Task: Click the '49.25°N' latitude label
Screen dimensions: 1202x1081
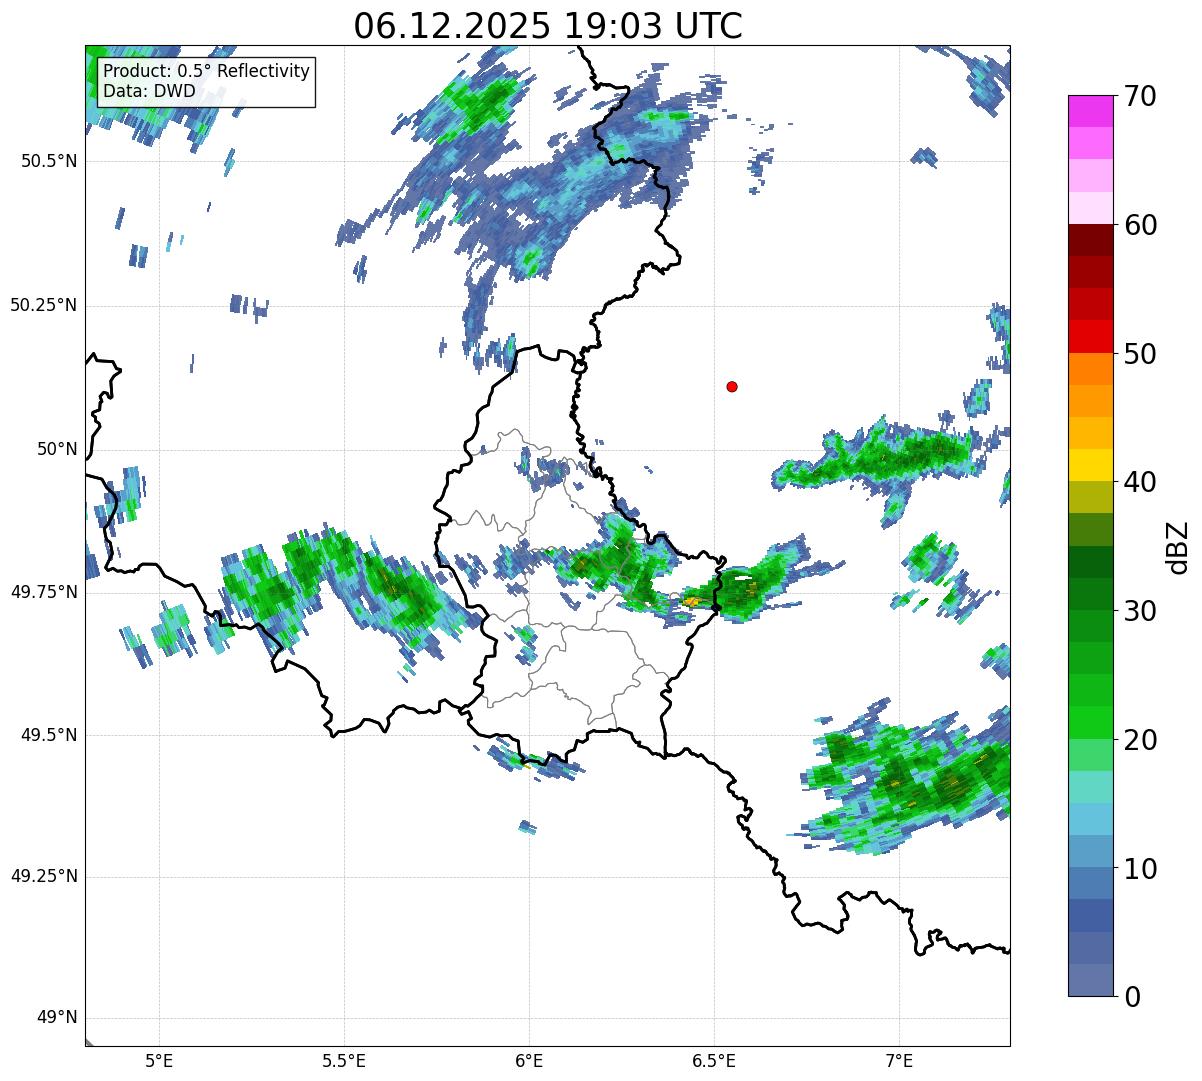Action: pyautogui.click(x=43, y=877)
